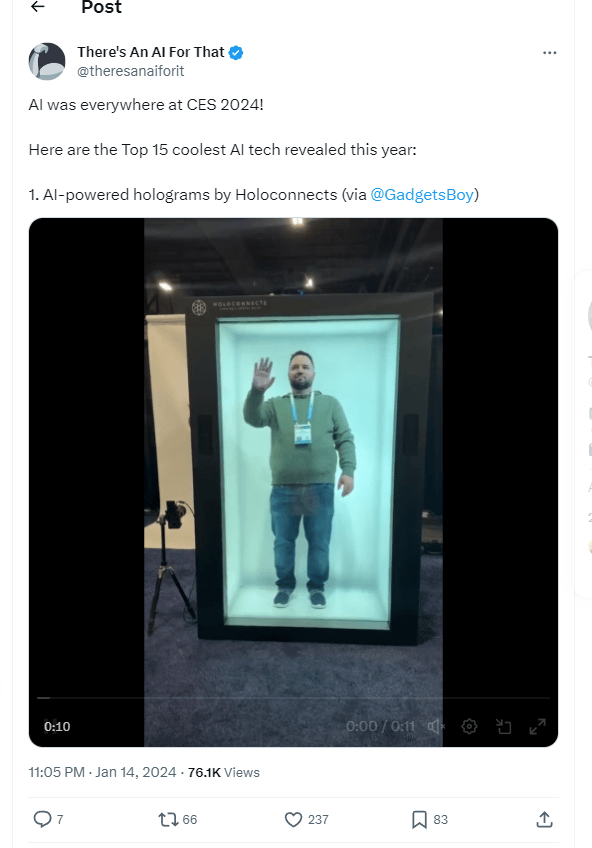Image resolution: width=592 pixels, height=848 pixels.
Task: Click the There's An AI For That avatar
Action: coord(47,61)
